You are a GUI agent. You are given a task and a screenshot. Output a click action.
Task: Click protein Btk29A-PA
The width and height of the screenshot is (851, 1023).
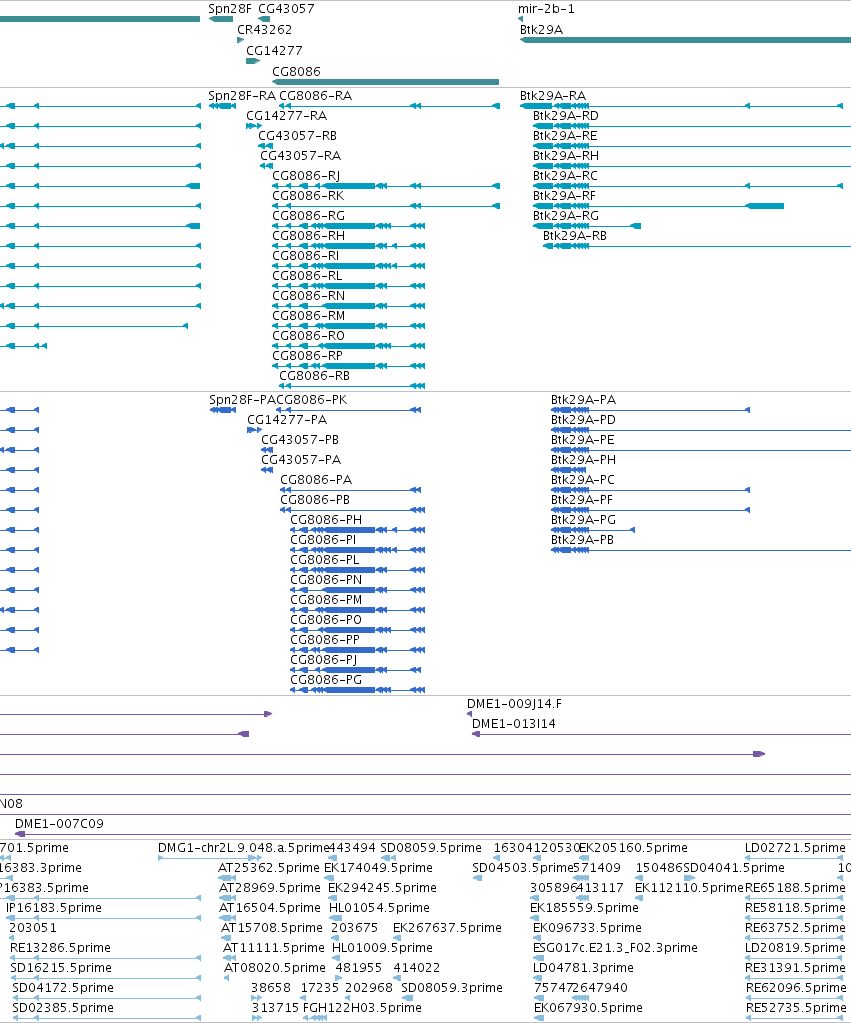coord(583,399)
